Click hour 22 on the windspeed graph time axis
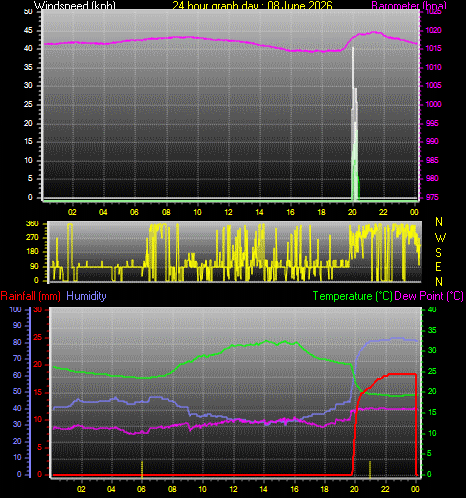This screenshot has width=466, height=498. (383, 212)
